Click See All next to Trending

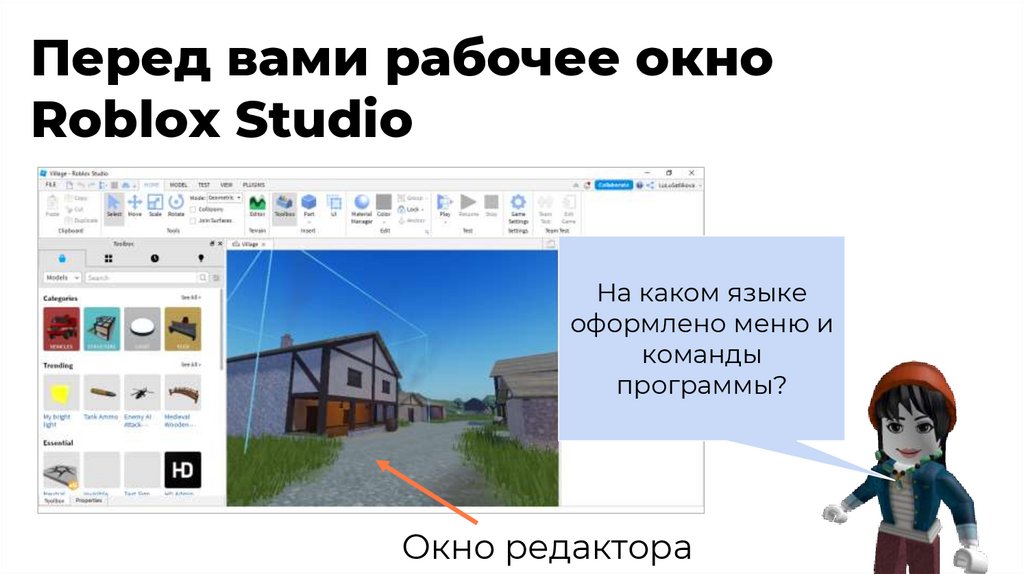191,364
